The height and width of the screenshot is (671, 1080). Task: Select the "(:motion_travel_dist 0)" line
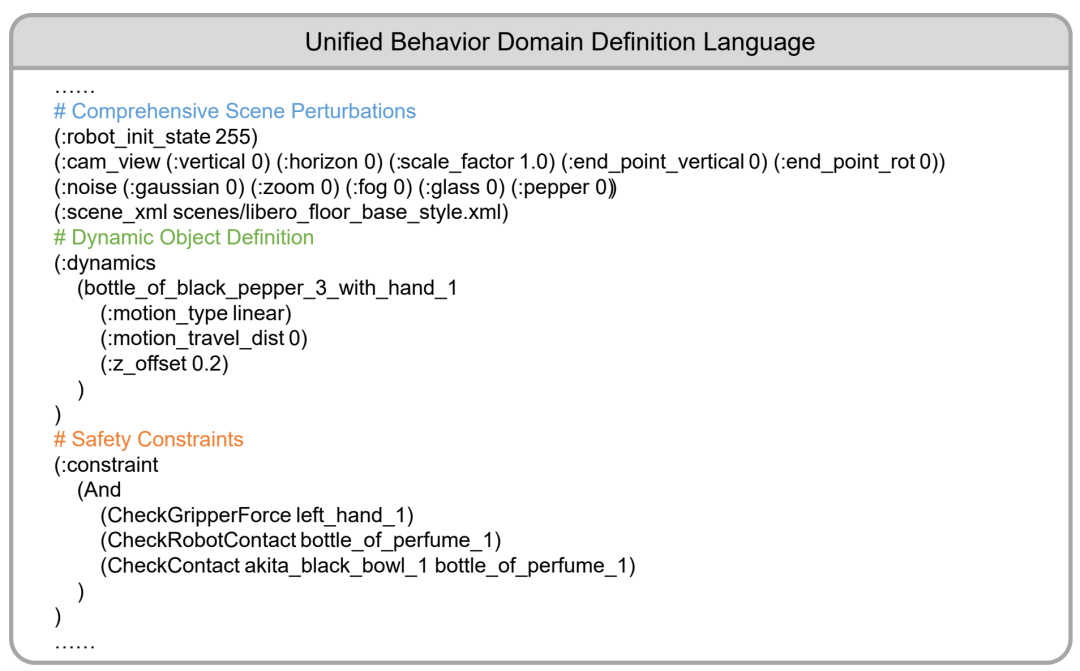pyautogui.click(x=204, y=338)
